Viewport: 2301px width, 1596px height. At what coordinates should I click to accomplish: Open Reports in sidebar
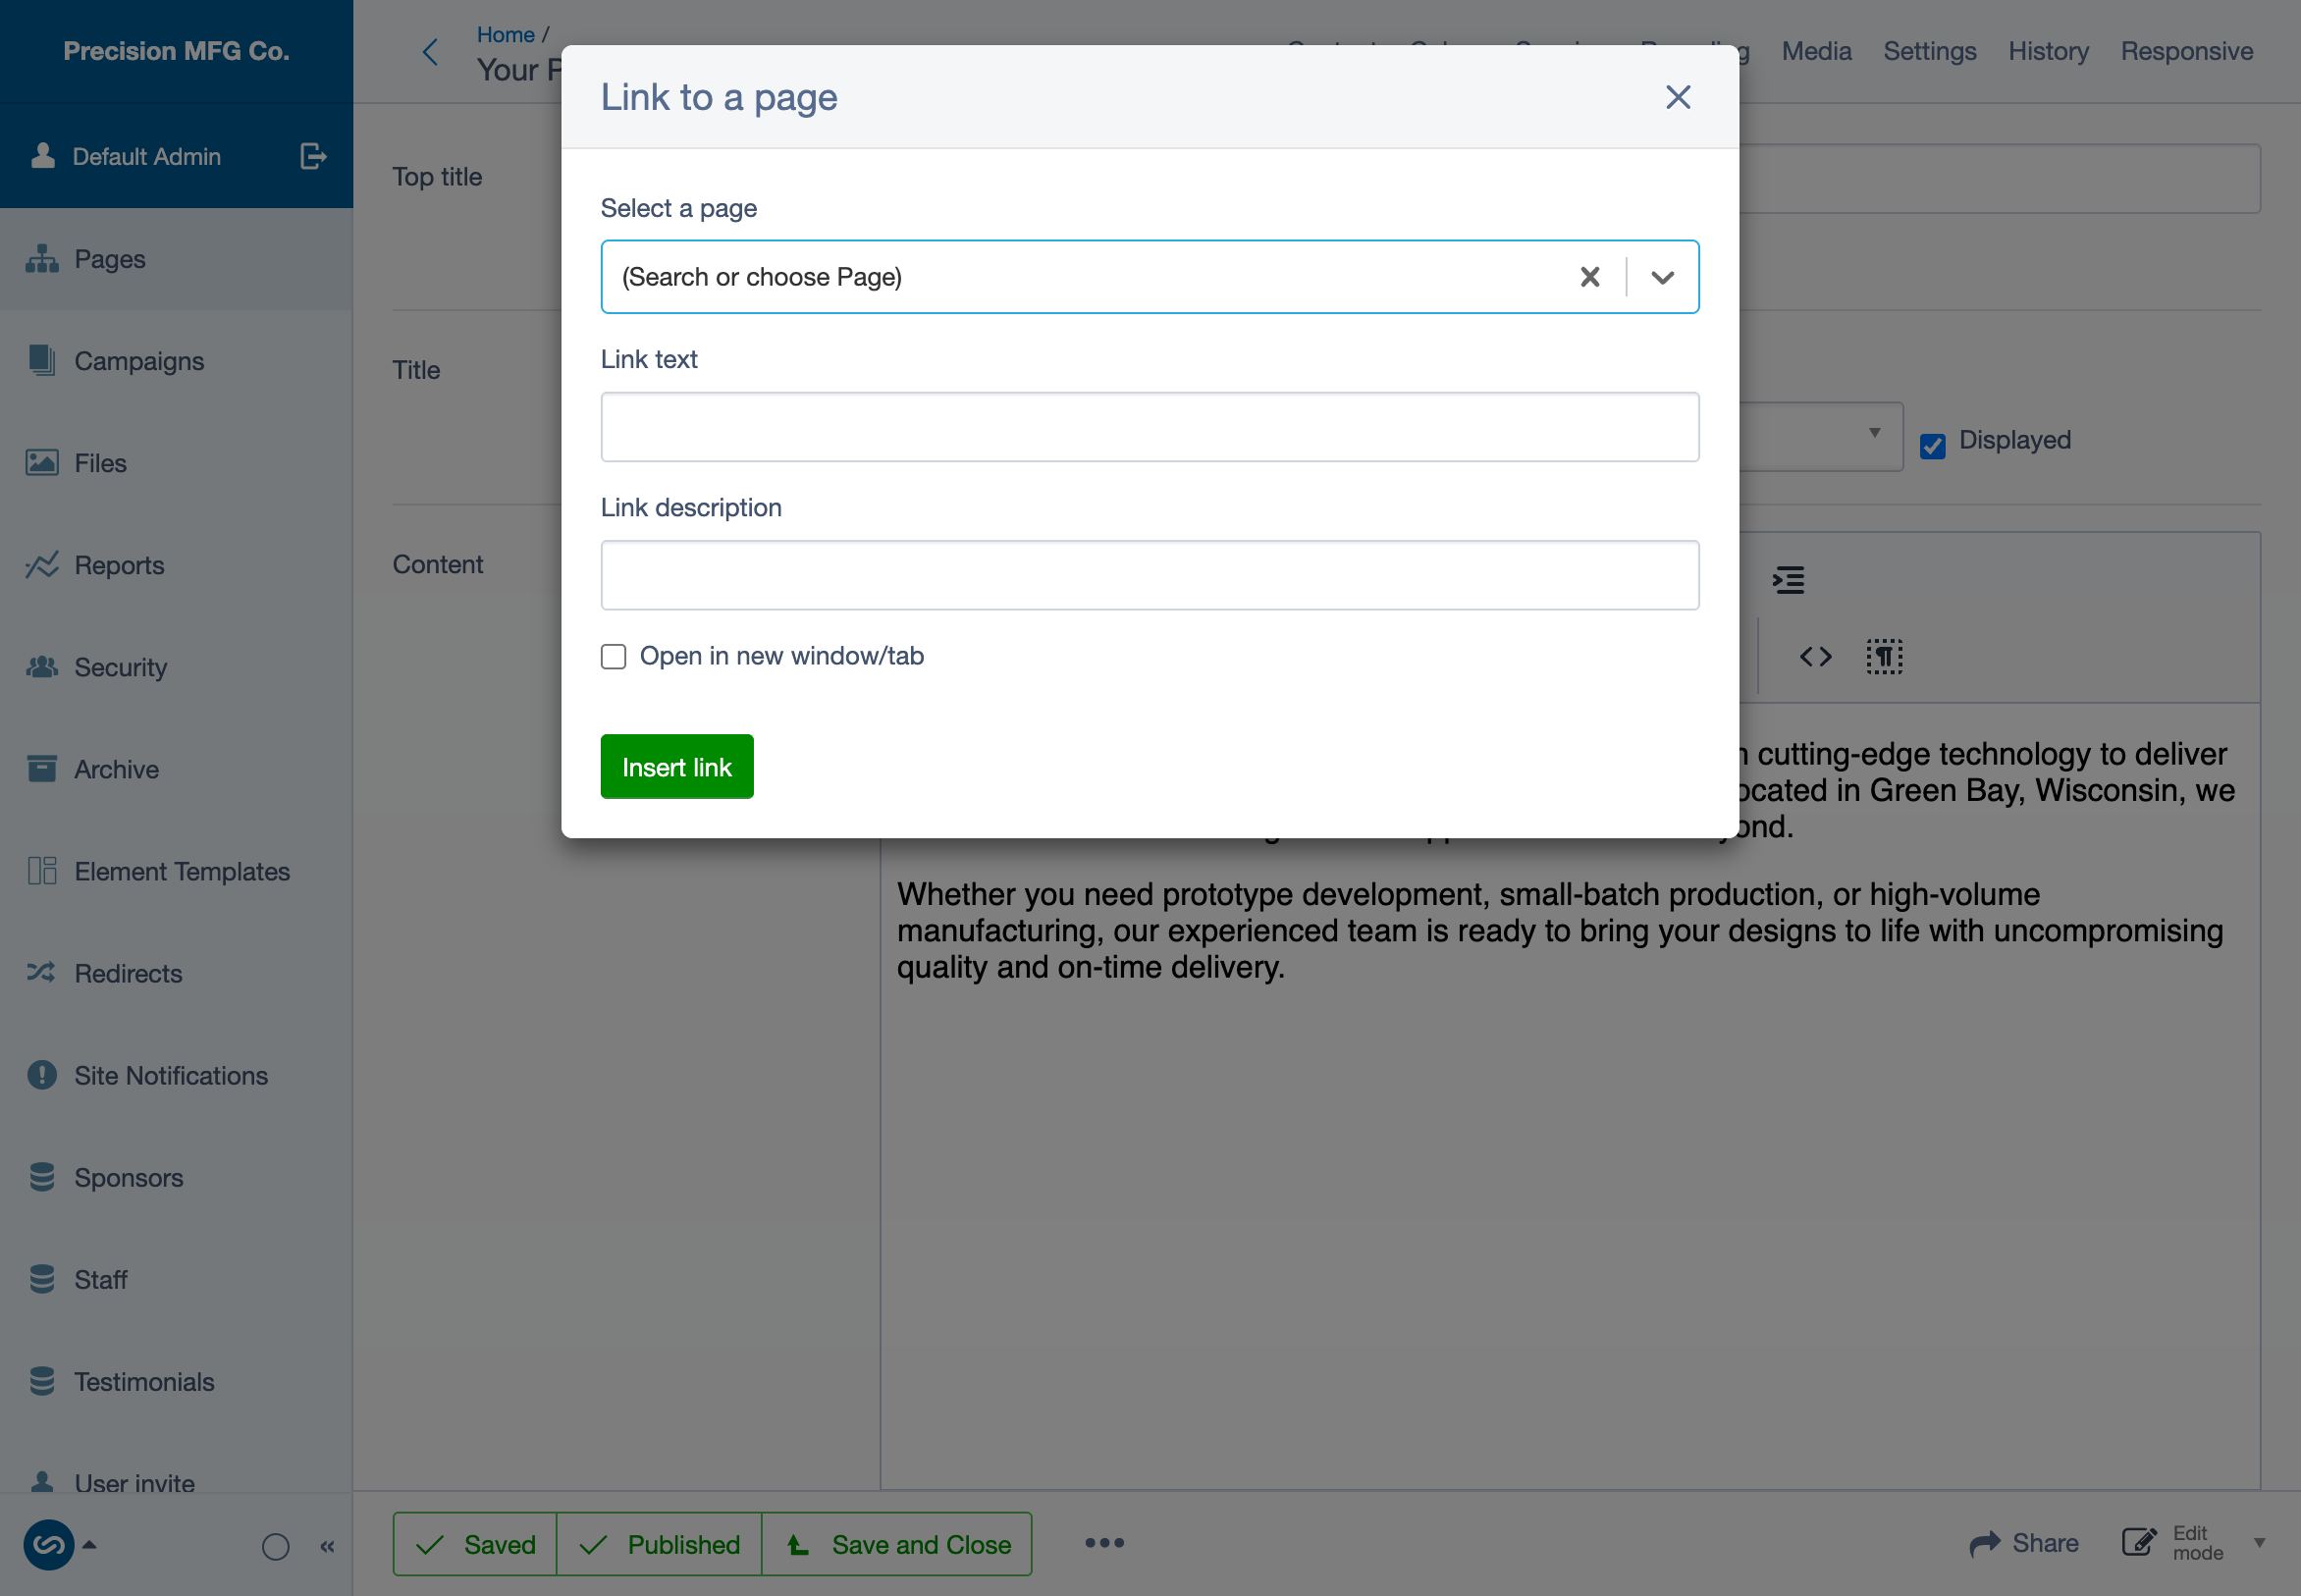[176, 565]
